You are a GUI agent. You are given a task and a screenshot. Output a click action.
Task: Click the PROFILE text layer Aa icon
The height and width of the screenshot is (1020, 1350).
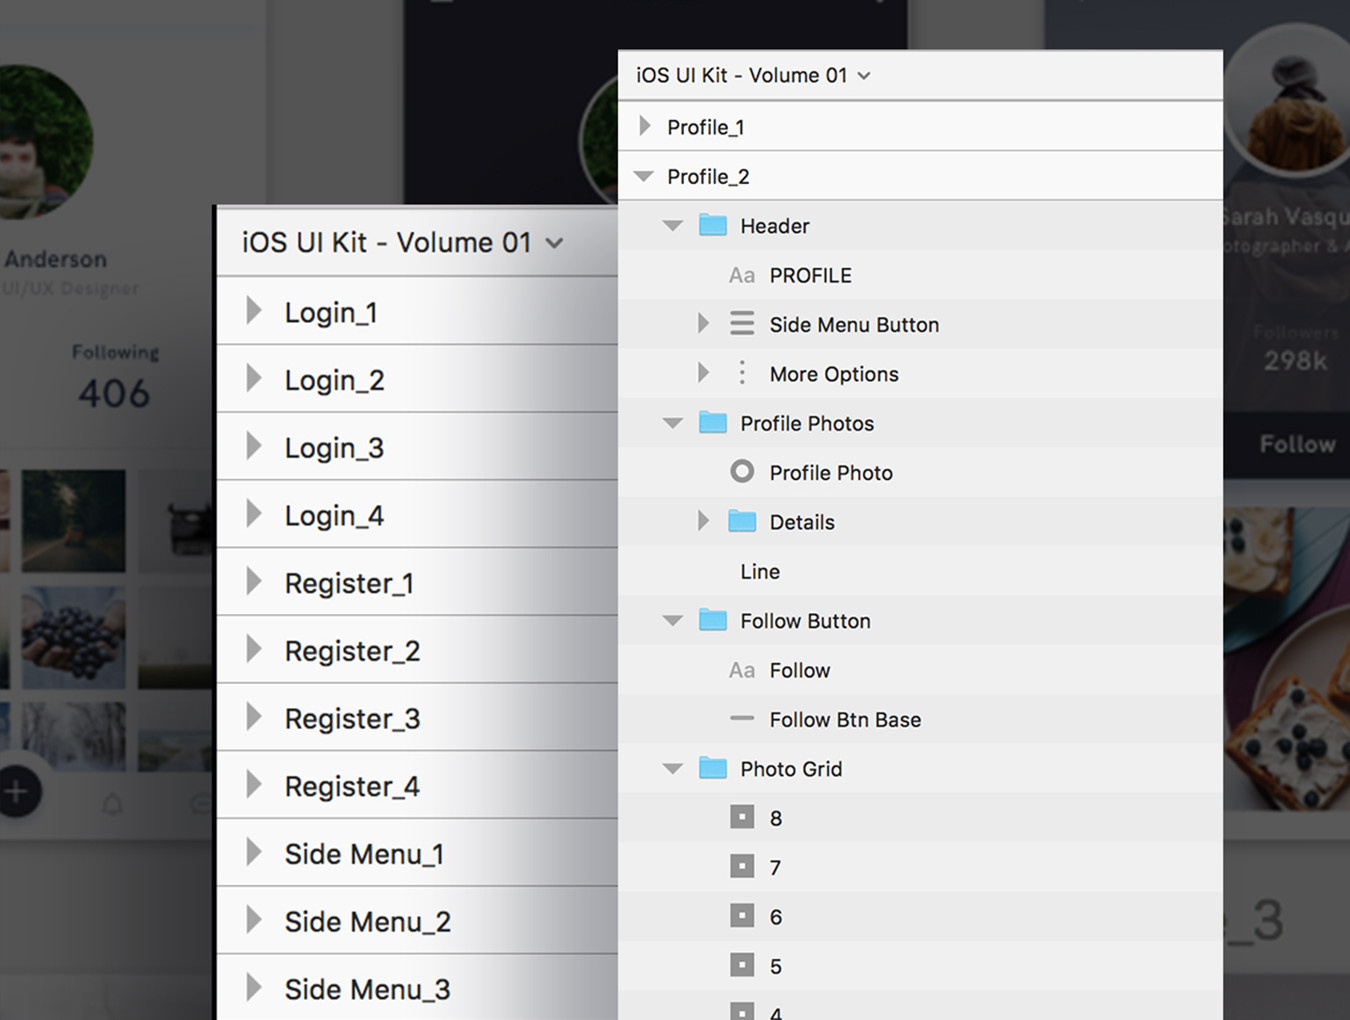pyautogui.click(x=741, y=275)
